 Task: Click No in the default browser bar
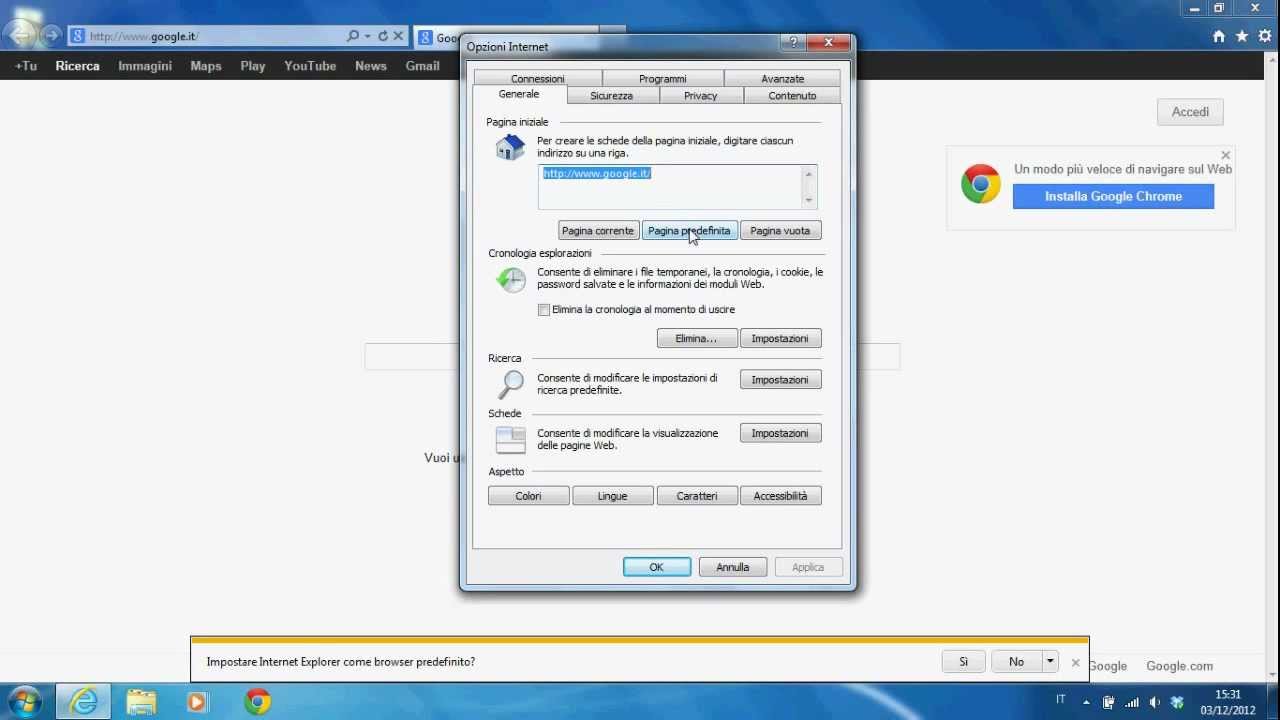pyautogui.click(x=1016, y=661)
